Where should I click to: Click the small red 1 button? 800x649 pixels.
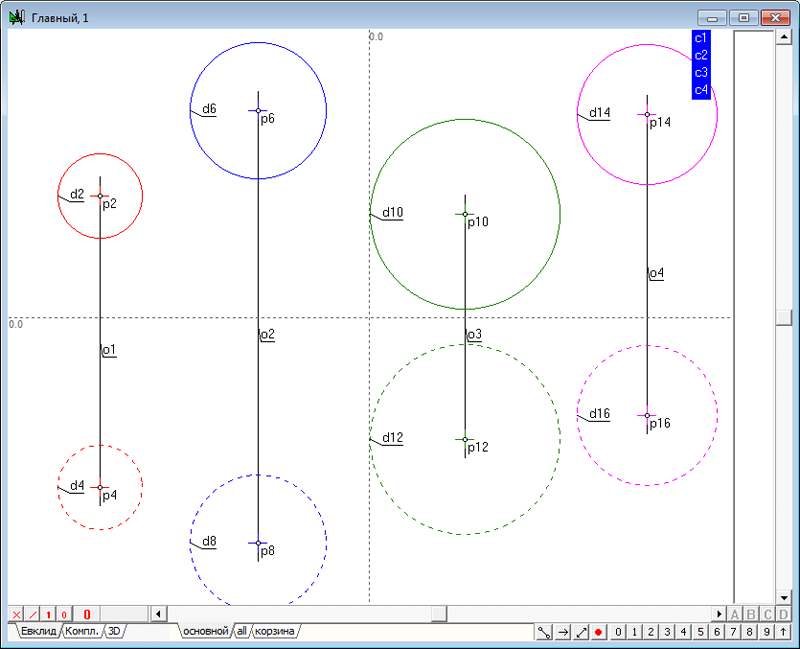(x=48, y=614)
